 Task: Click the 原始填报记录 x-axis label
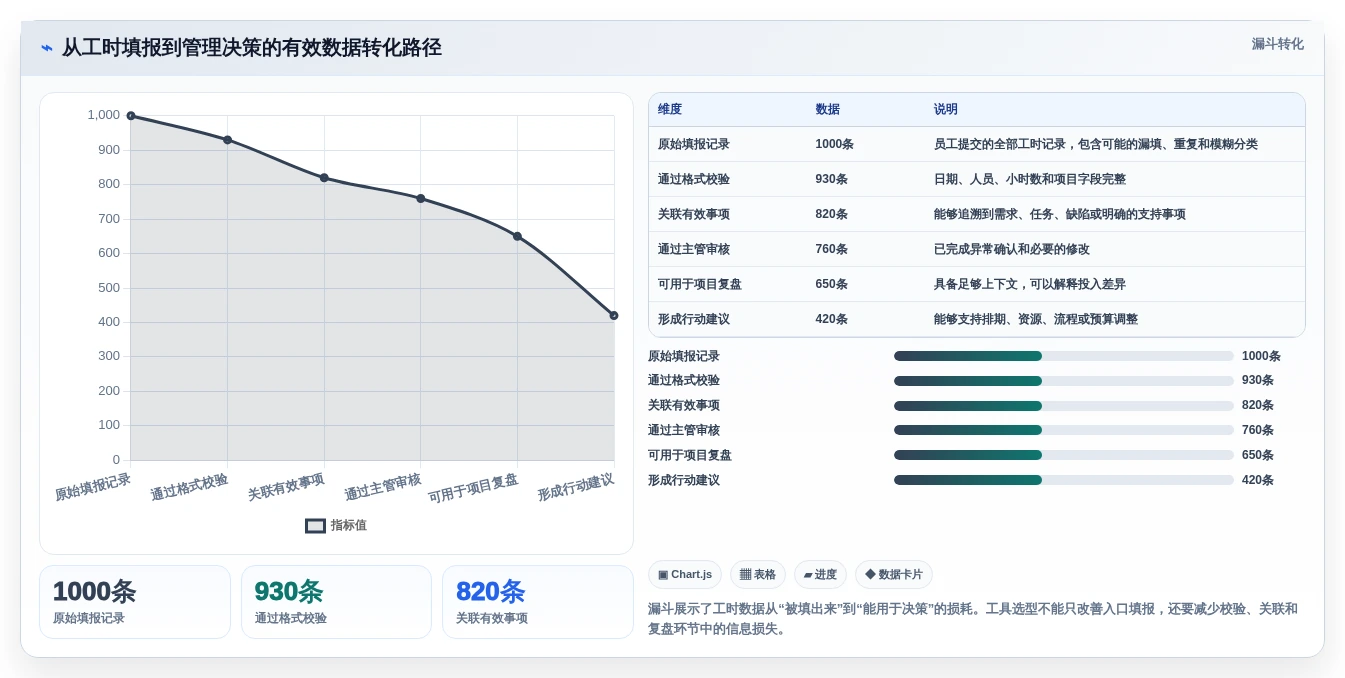click(93, 487)
